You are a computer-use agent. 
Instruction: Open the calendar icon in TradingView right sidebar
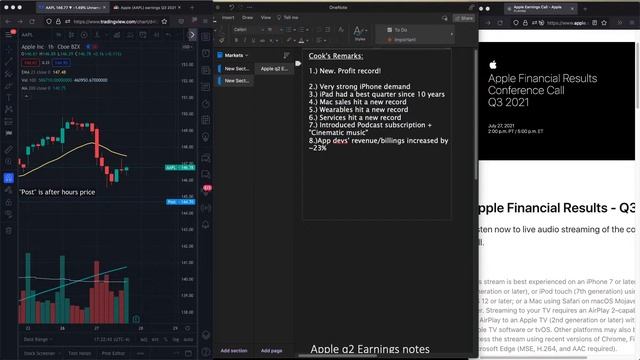click(x=206, y=120)
